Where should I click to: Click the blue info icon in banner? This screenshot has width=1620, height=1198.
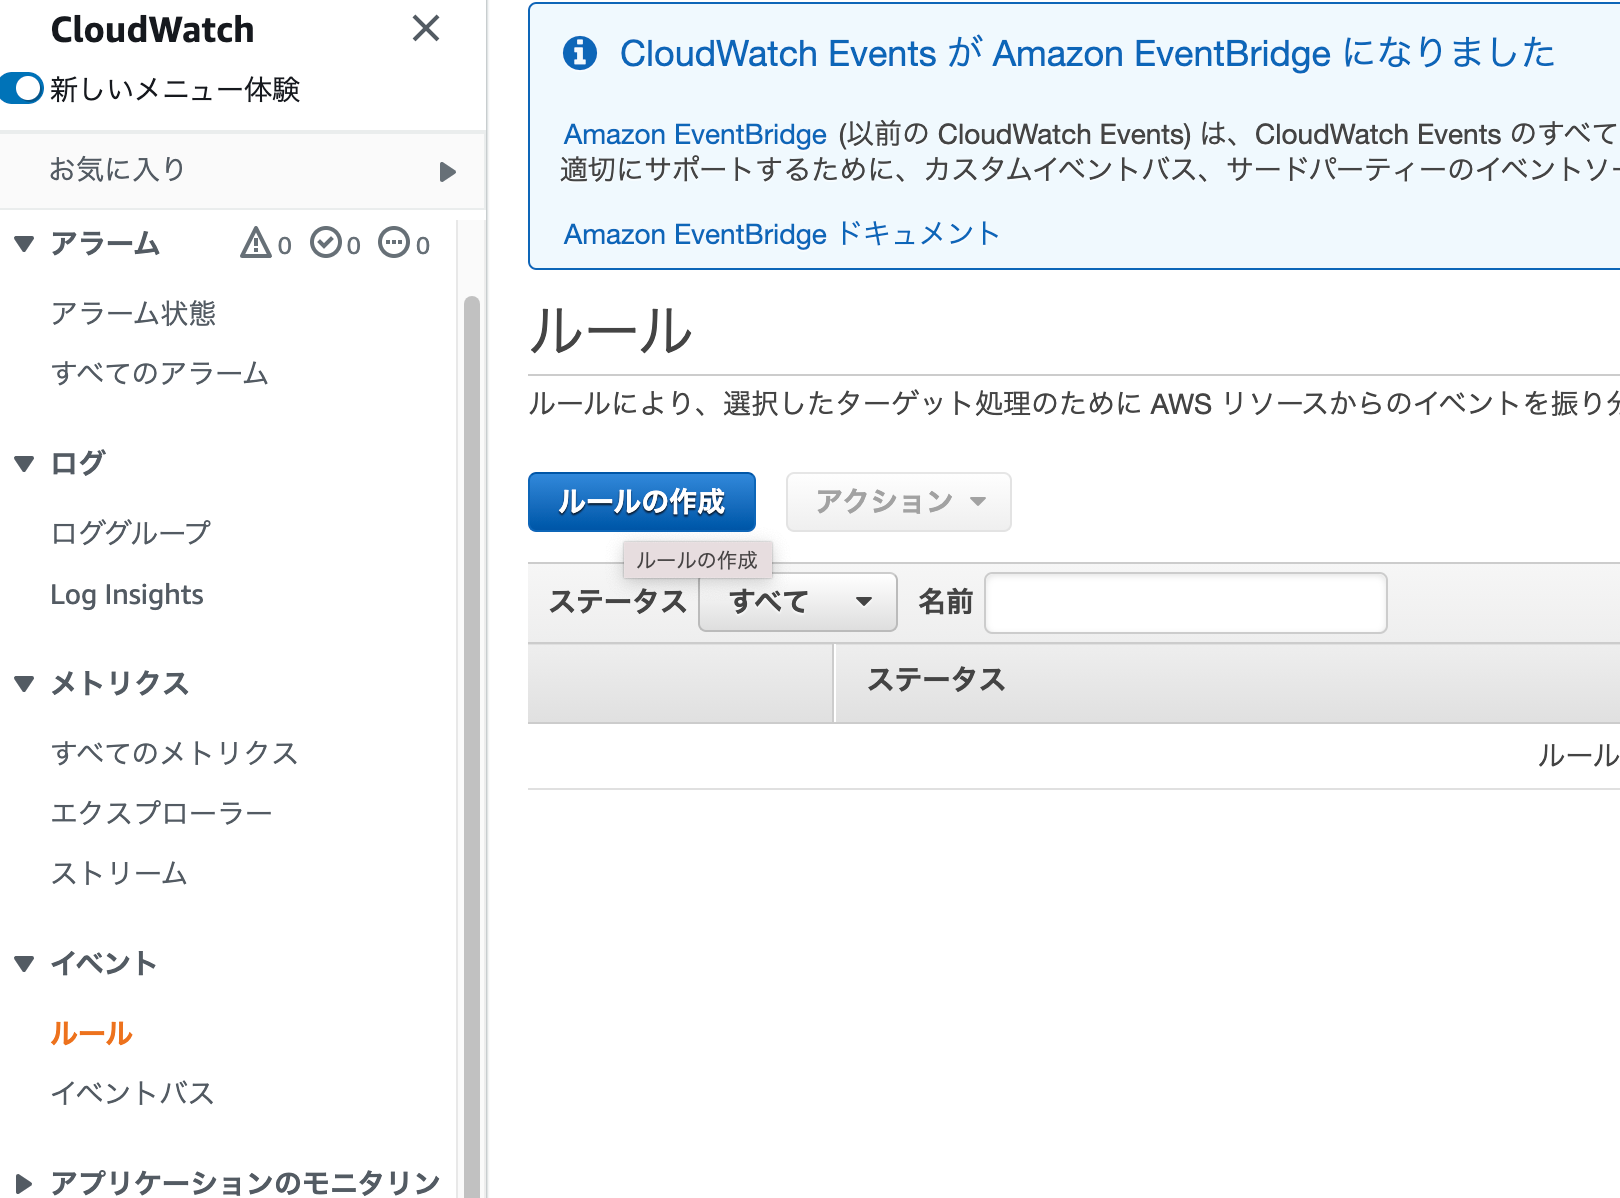tap(580, 53)
